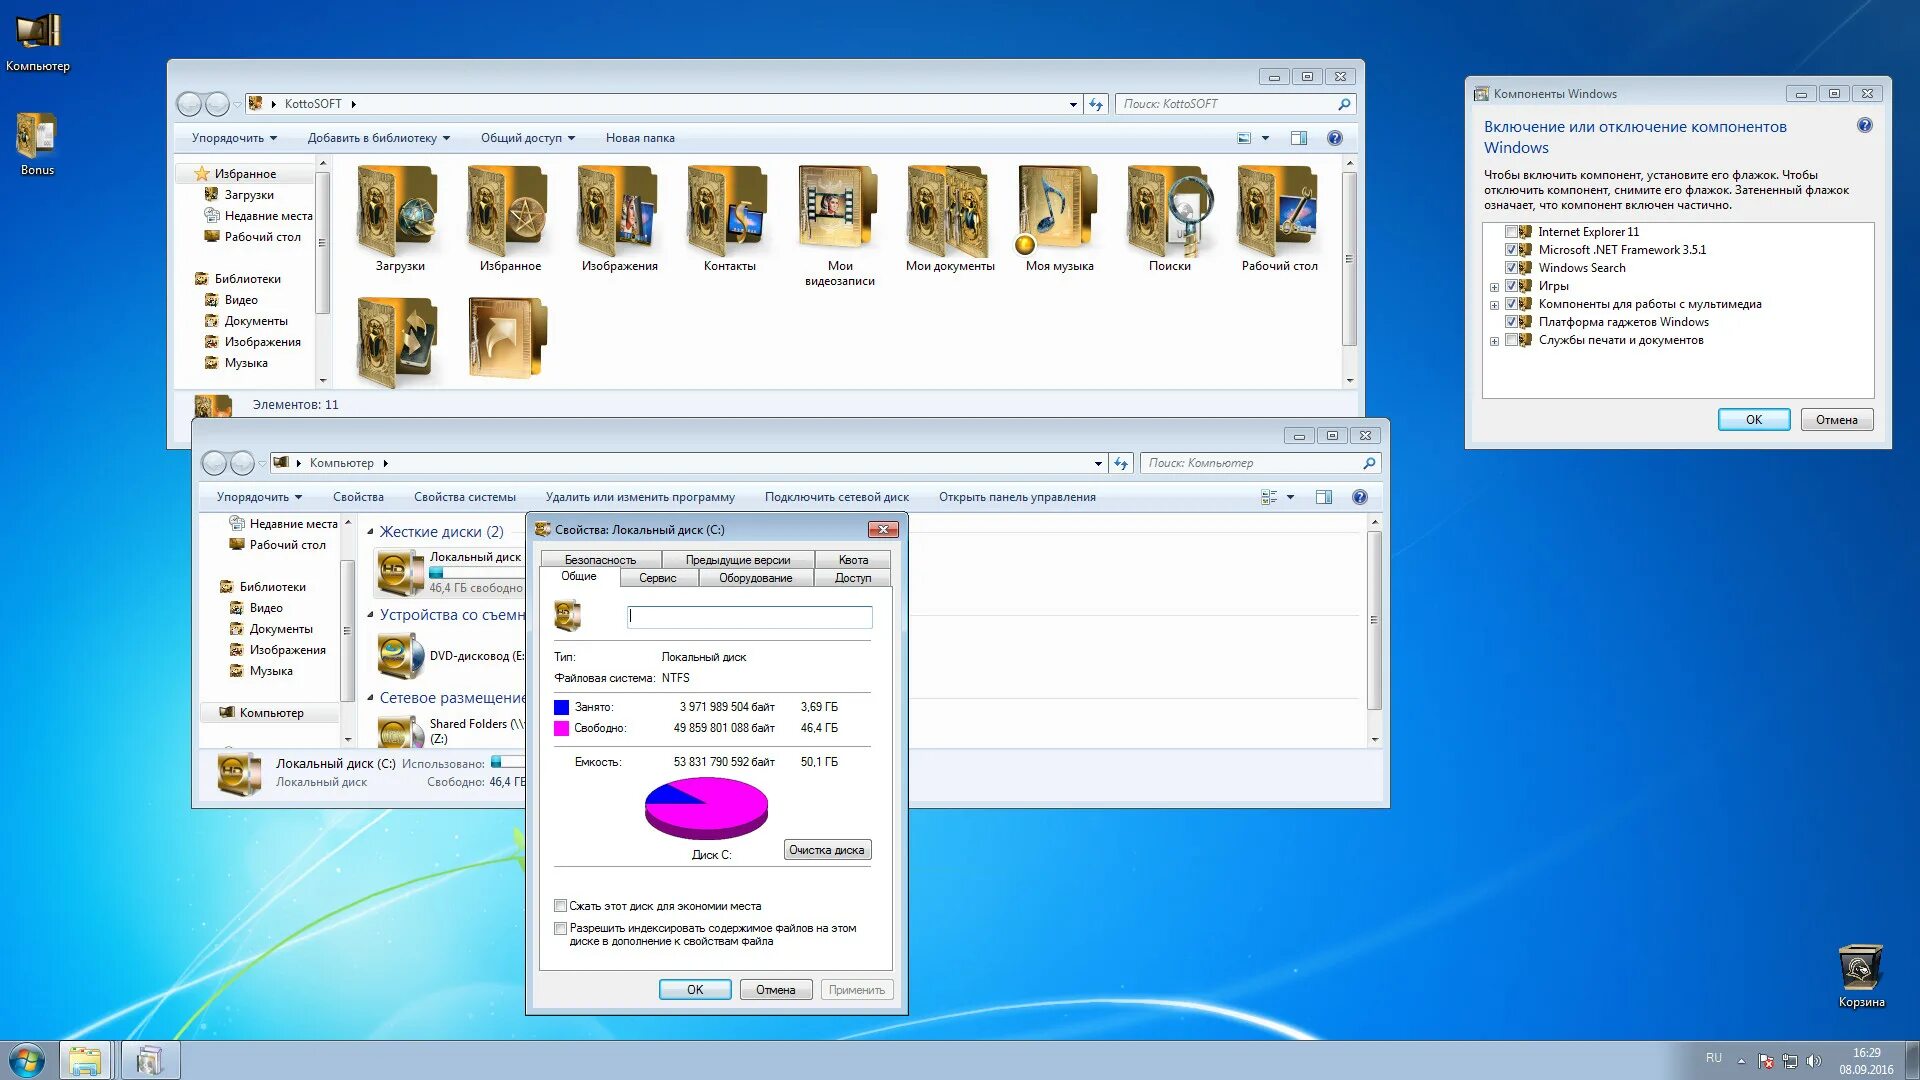Image resolution: width=1920 pixels, height=1080 pixels.
Task: Open the Избранное folder icon with star
Action: (510, 212)
